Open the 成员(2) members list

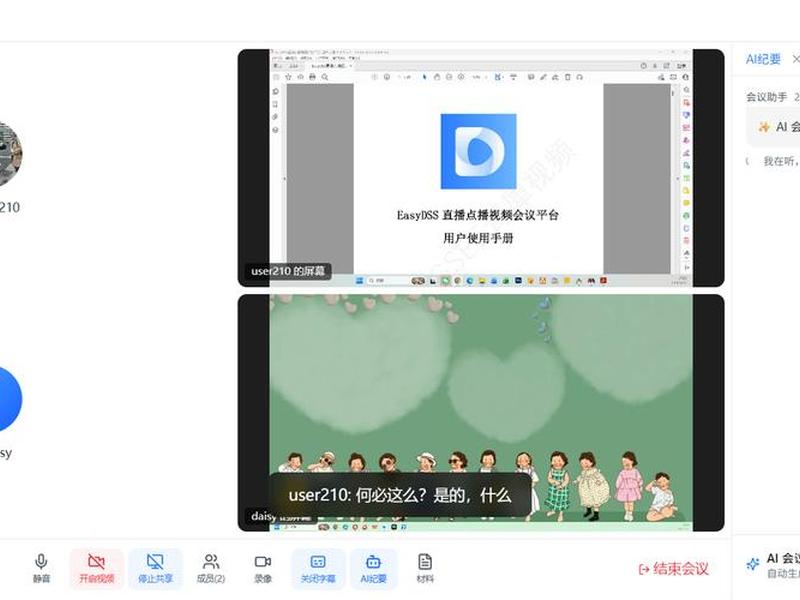(211, 568)
